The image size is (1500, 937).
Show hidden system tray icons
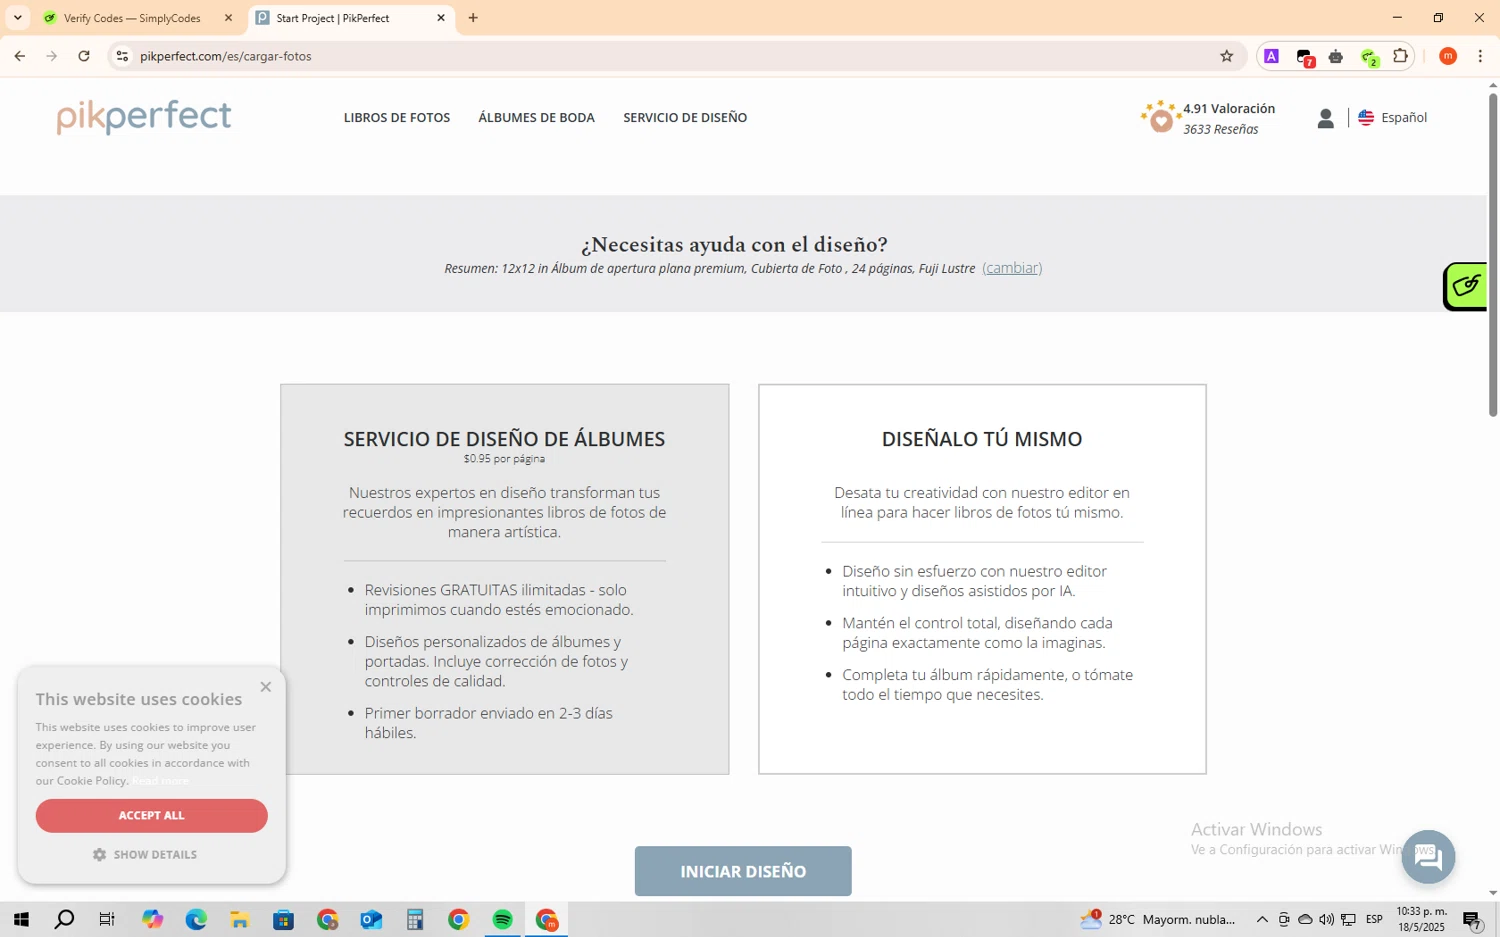(x=1262, y=920)
